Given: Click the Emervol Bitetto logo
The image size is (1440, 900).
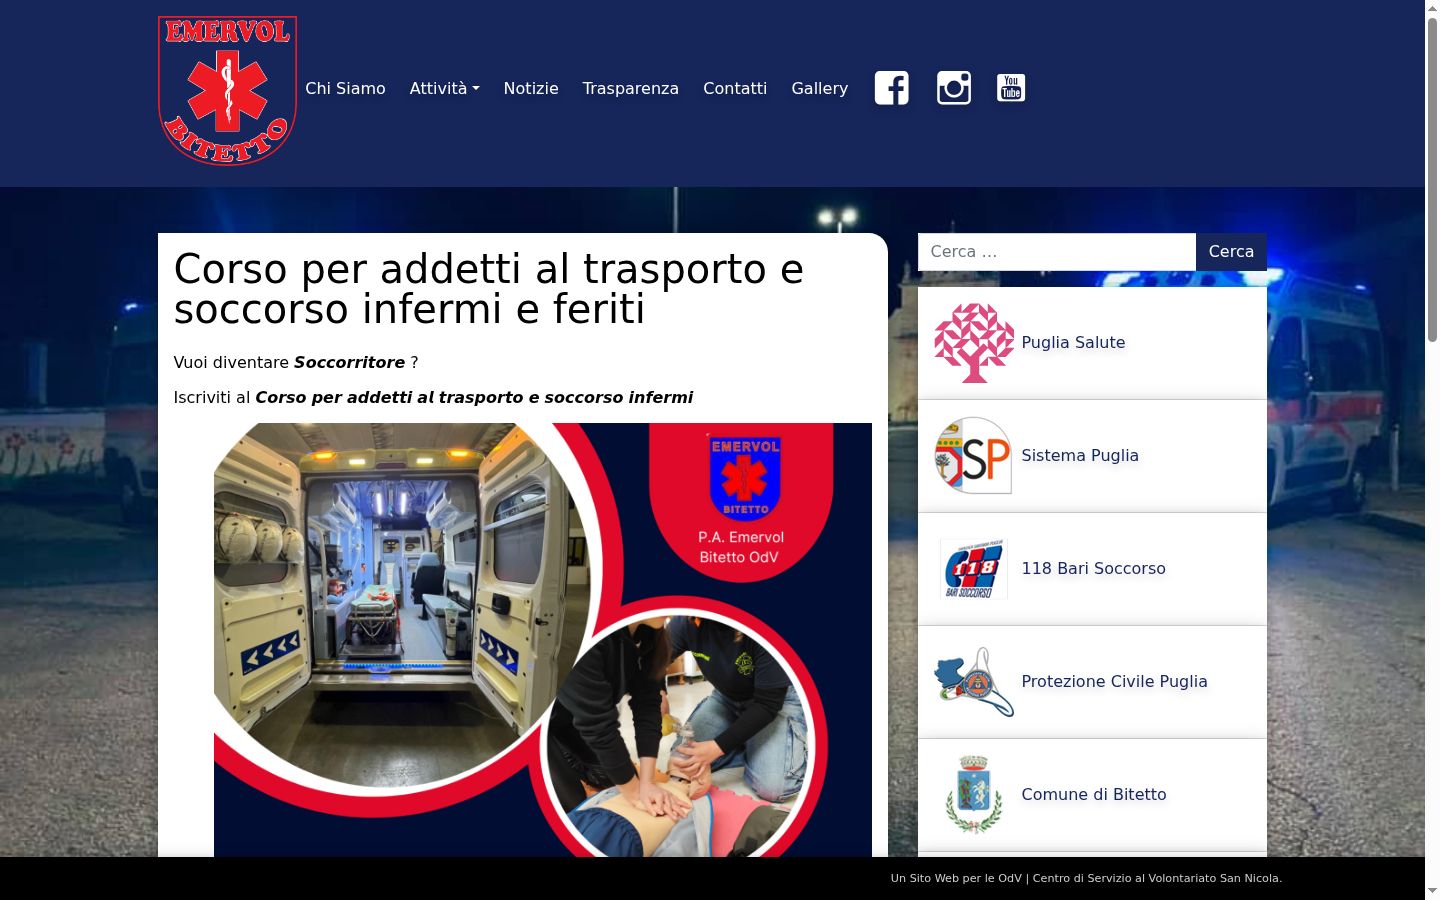Looking at the screenshot, I should [x=227, y=90].
